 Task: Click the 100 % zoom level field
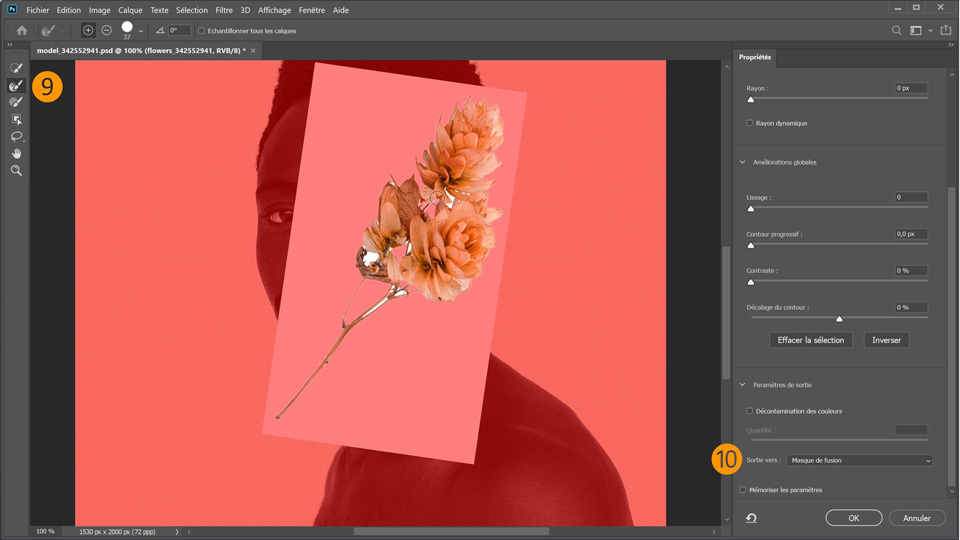click(x=45, y=531)
